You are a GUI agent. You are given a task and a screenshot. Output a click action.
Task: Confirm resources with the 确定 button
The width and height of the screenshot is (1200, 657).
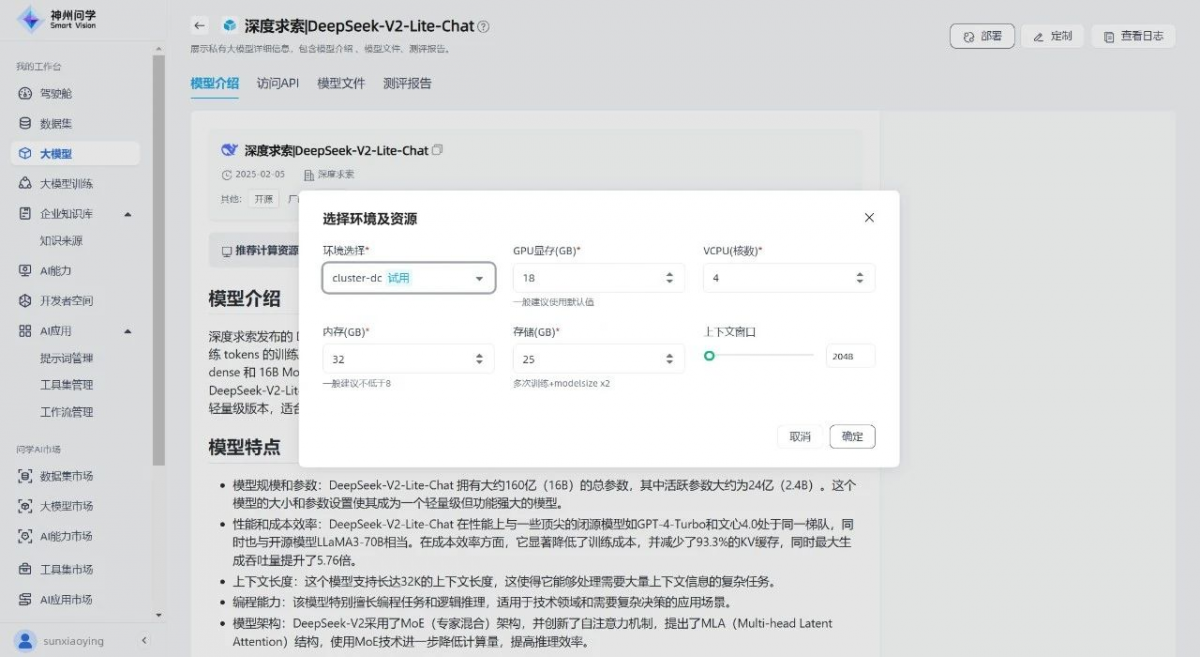point(852,436)
